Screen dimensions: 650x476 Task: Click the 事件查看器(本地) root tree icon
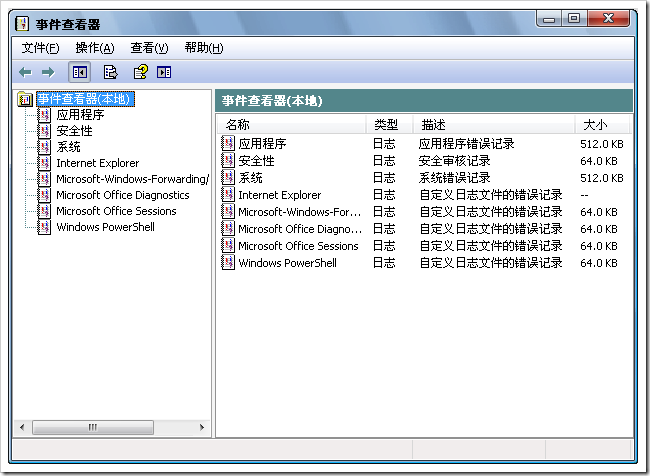click(25, 99)
